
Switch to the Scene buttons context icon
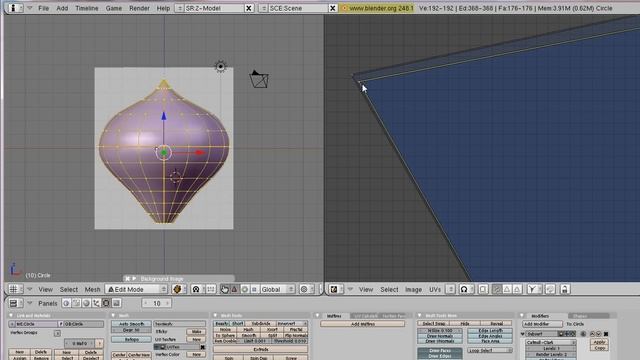click(x=116, y=303)
